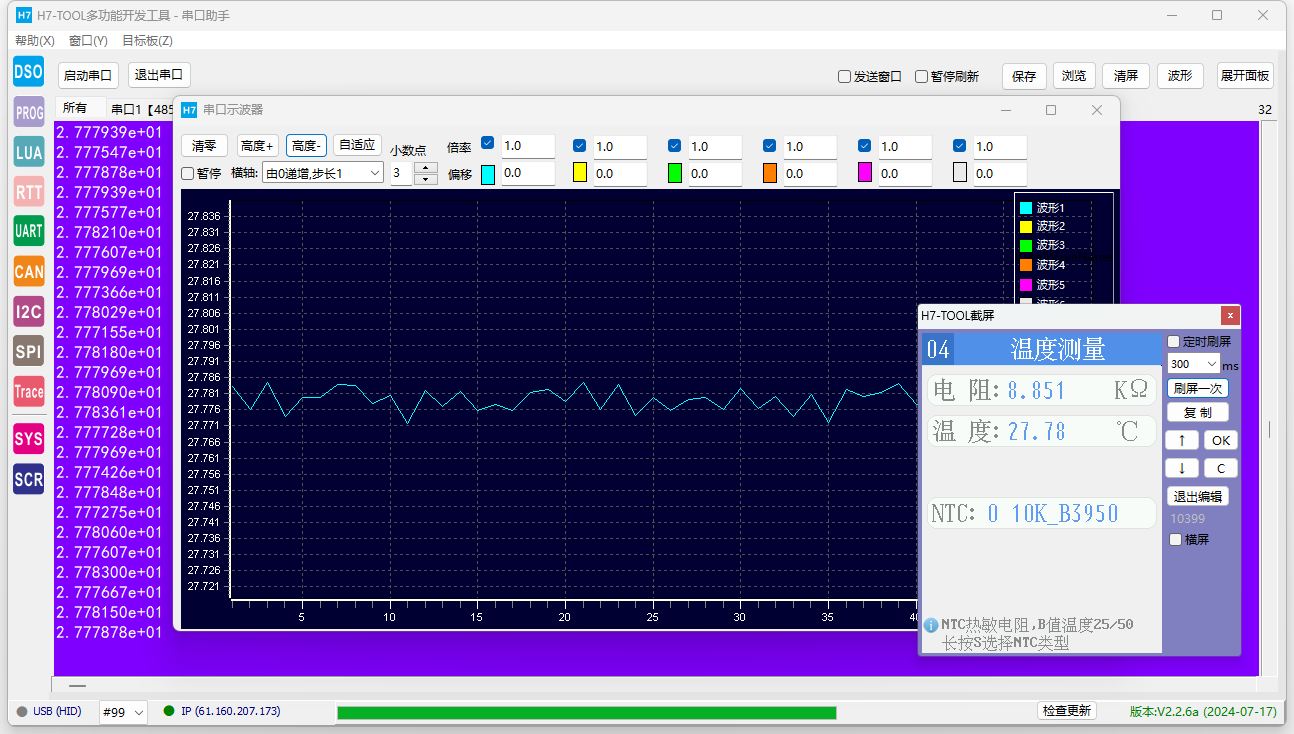Decrease the 小数点 value with down arrow
1294x734 pixels.
pyautogui.click(x=426, y=179)
